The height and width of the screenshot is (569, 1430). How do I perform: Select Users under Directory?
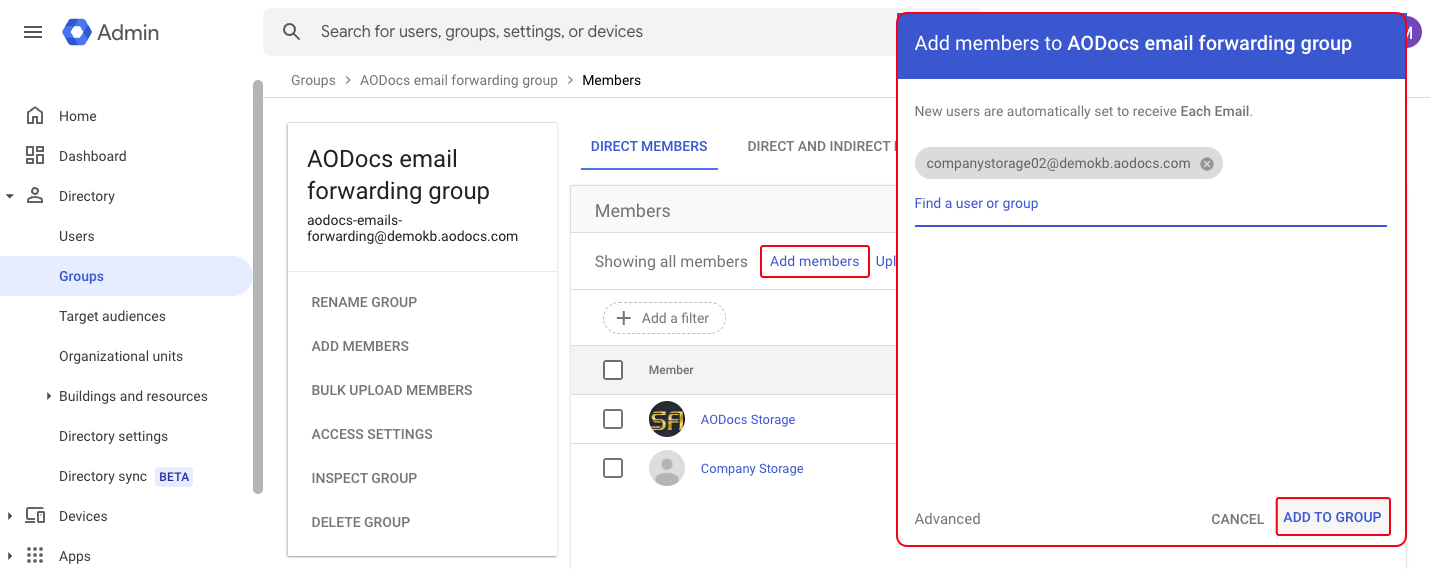coord(77,236)
